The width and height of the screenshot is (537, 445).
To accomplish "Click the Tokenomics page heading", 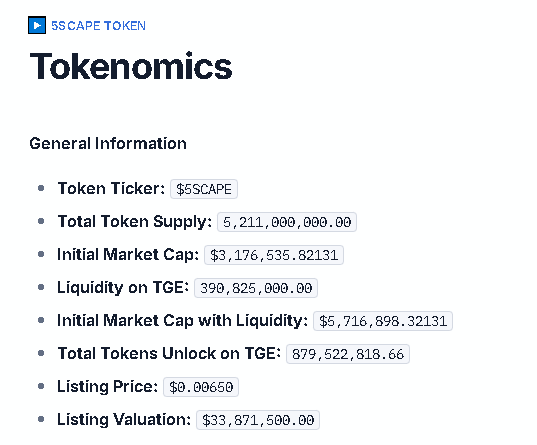I will 131,66.
